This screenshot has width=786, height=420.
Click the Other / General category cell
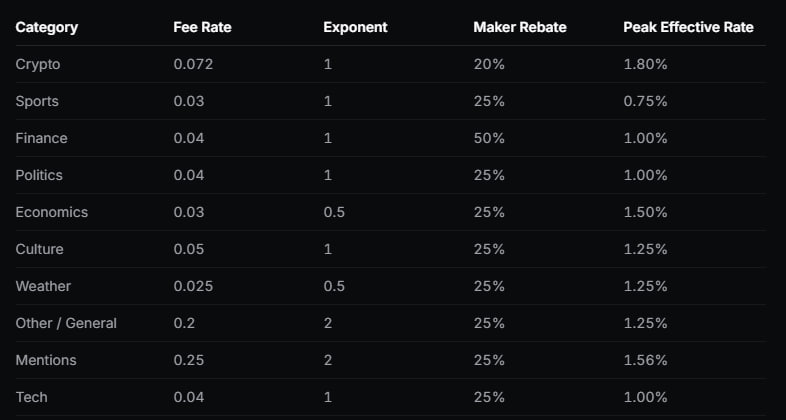pyautogui.click(x=66, y=323)
